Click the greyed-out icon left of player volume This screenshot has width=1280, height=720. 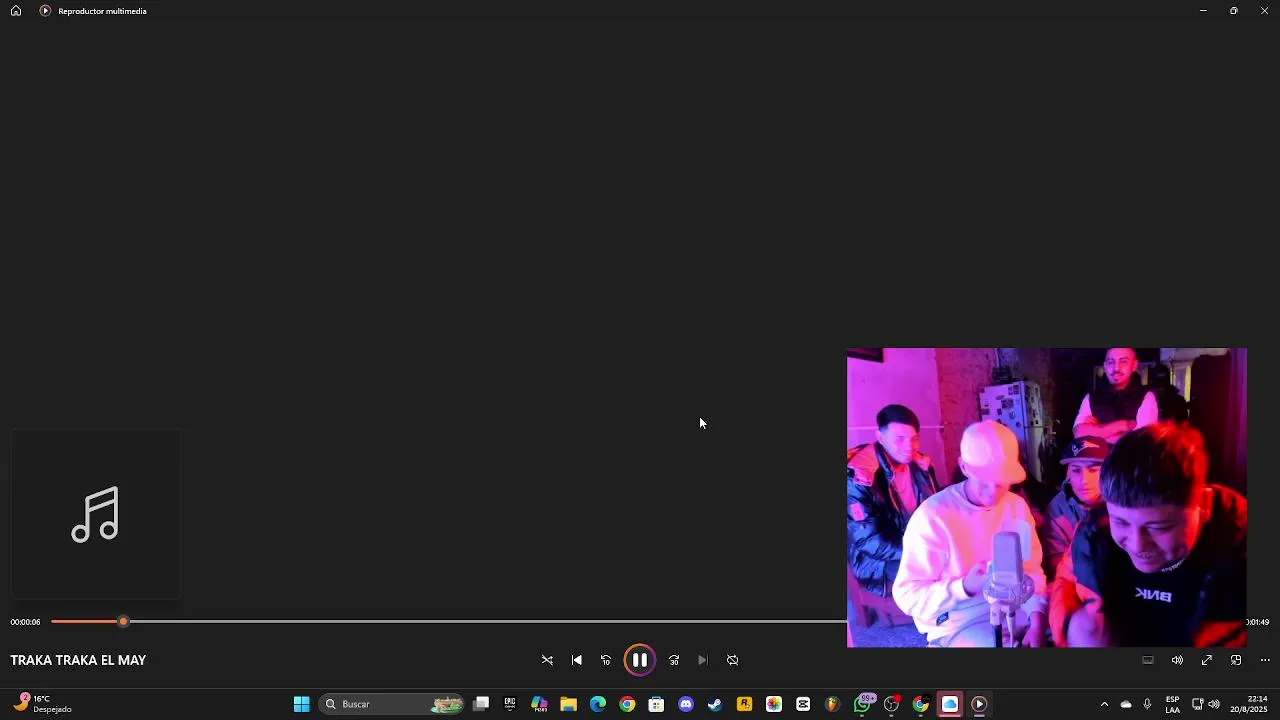[1148, 660]
